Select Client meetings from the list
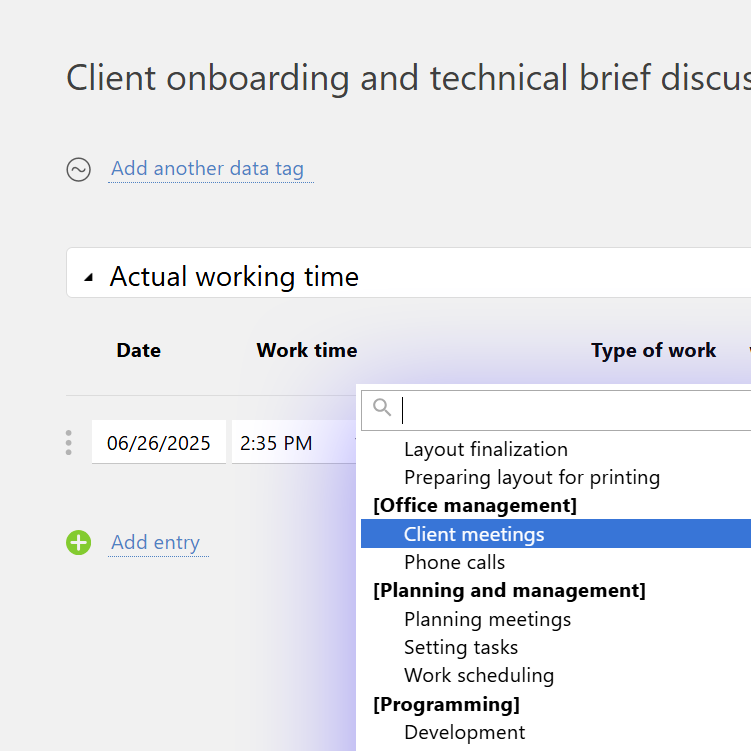The image size is (751, 751). [x=474, y=534]
